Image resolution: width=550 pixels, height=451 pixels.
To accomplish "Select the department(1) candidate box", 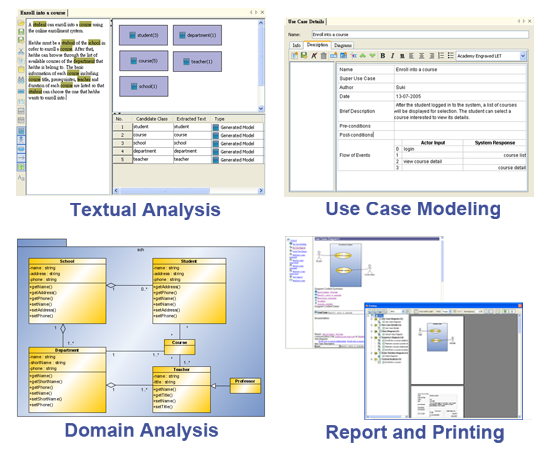I will tap(197, 35).
